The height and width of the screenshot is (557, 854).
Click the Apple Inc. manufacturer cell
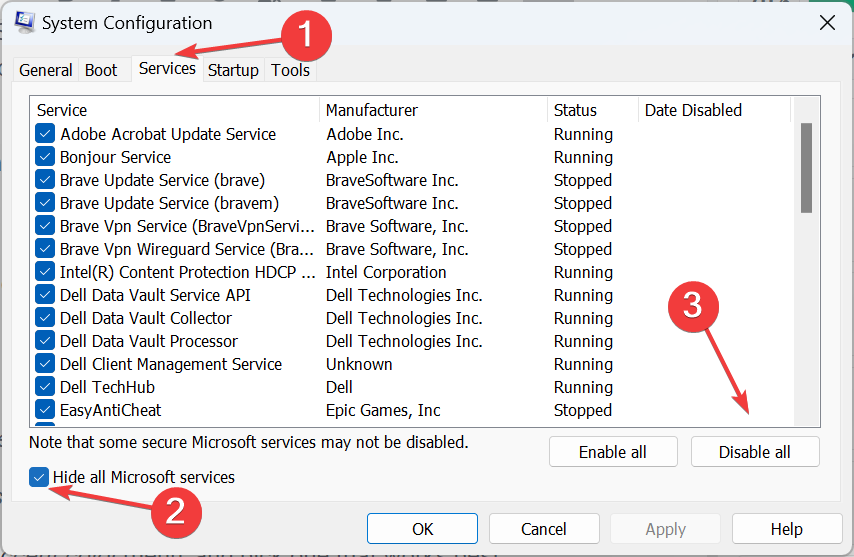362,157
